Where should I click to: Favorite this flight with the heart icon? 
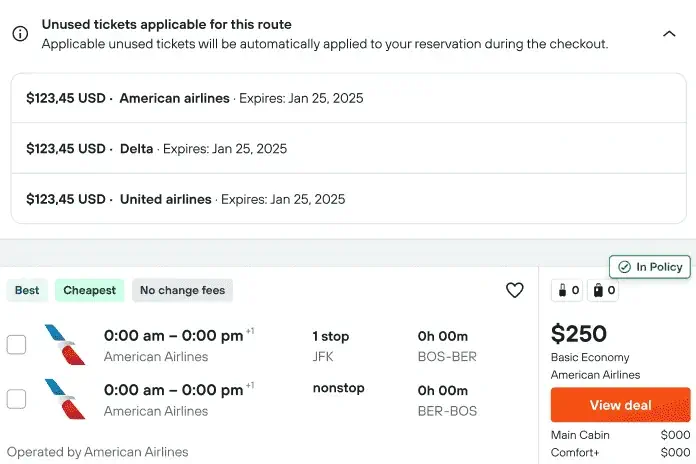coord(514,290)
